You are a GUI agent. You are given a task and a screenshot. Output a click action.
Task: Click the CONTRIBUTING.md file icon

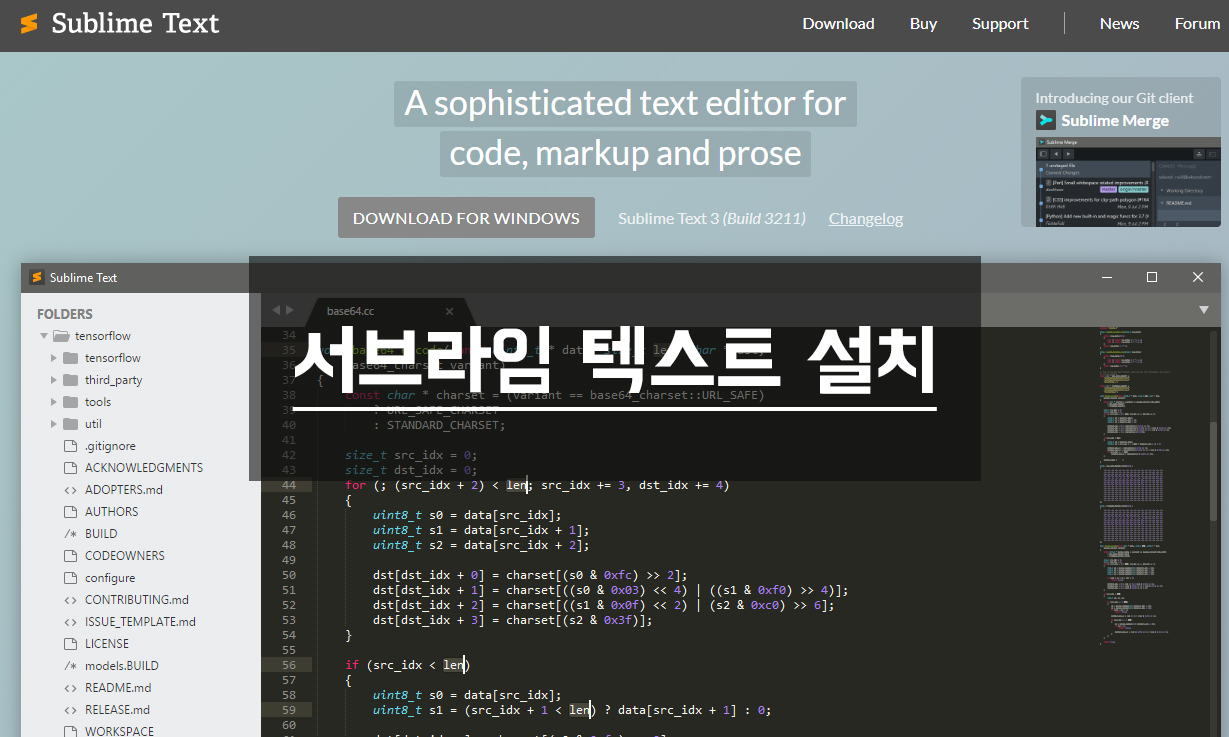70,600
